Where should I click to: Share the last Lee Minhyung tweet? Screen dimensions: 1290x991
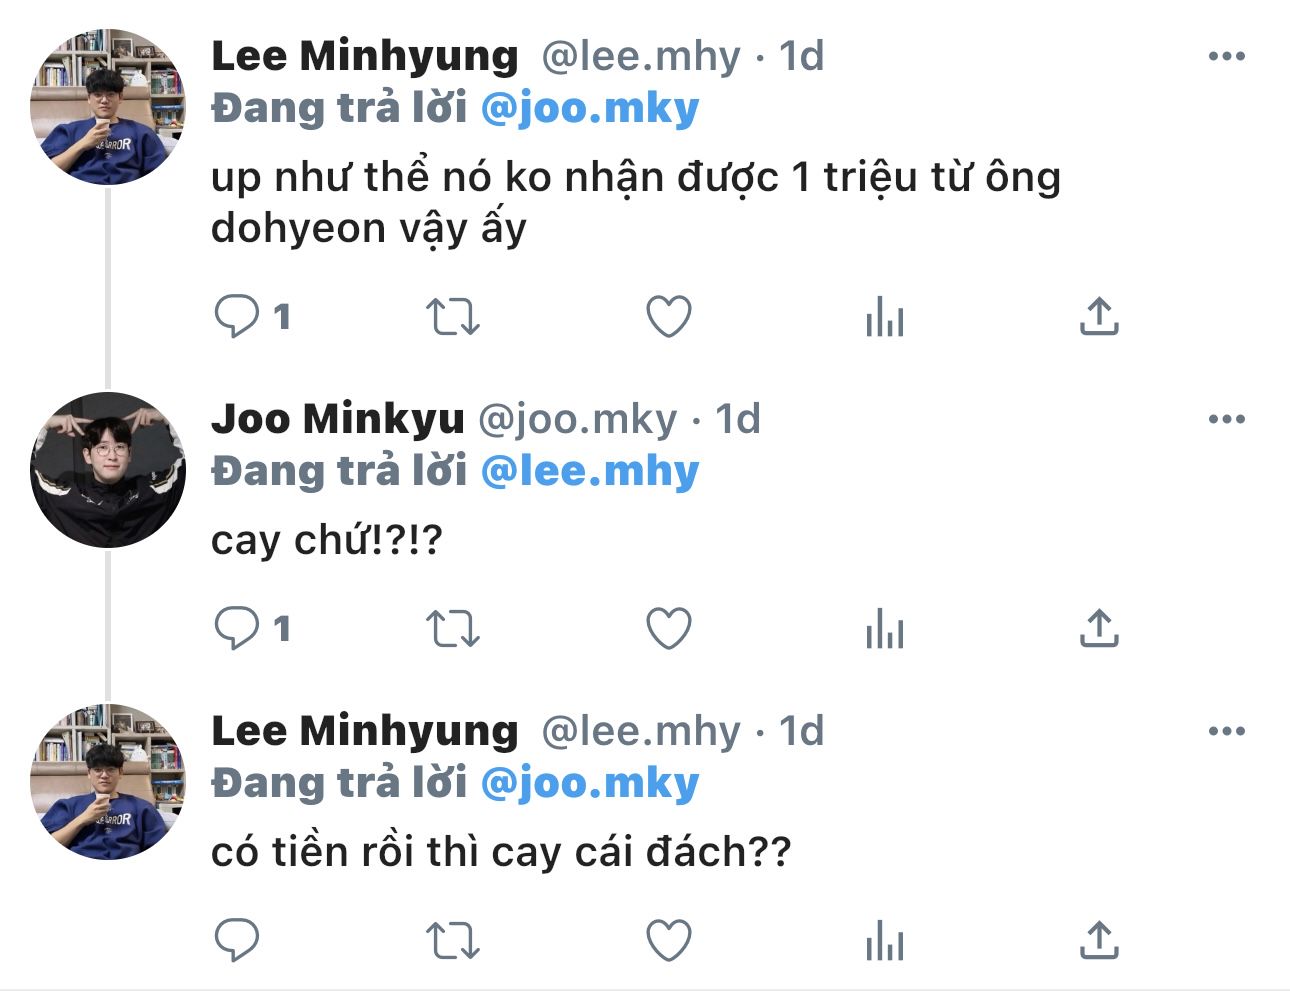pyautogui.click(x=1099, y=941)
